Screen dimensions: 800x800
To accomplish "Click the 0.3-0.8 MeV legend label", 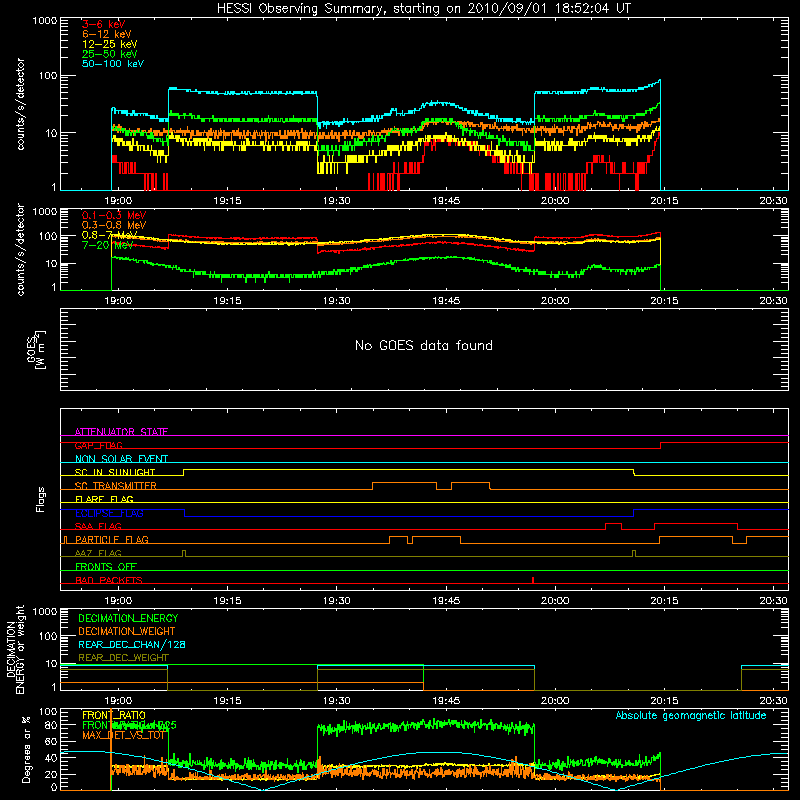I will pos(113,225).
